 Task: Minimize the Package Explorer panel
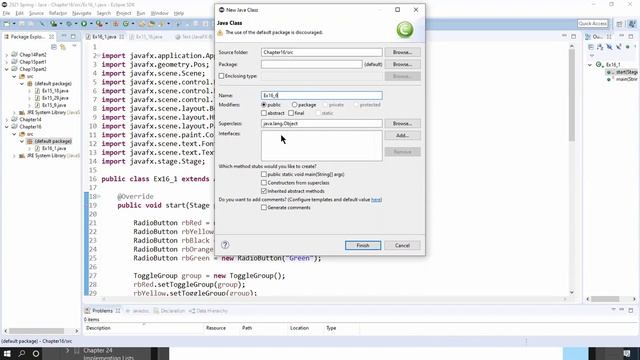click(64, 36)
